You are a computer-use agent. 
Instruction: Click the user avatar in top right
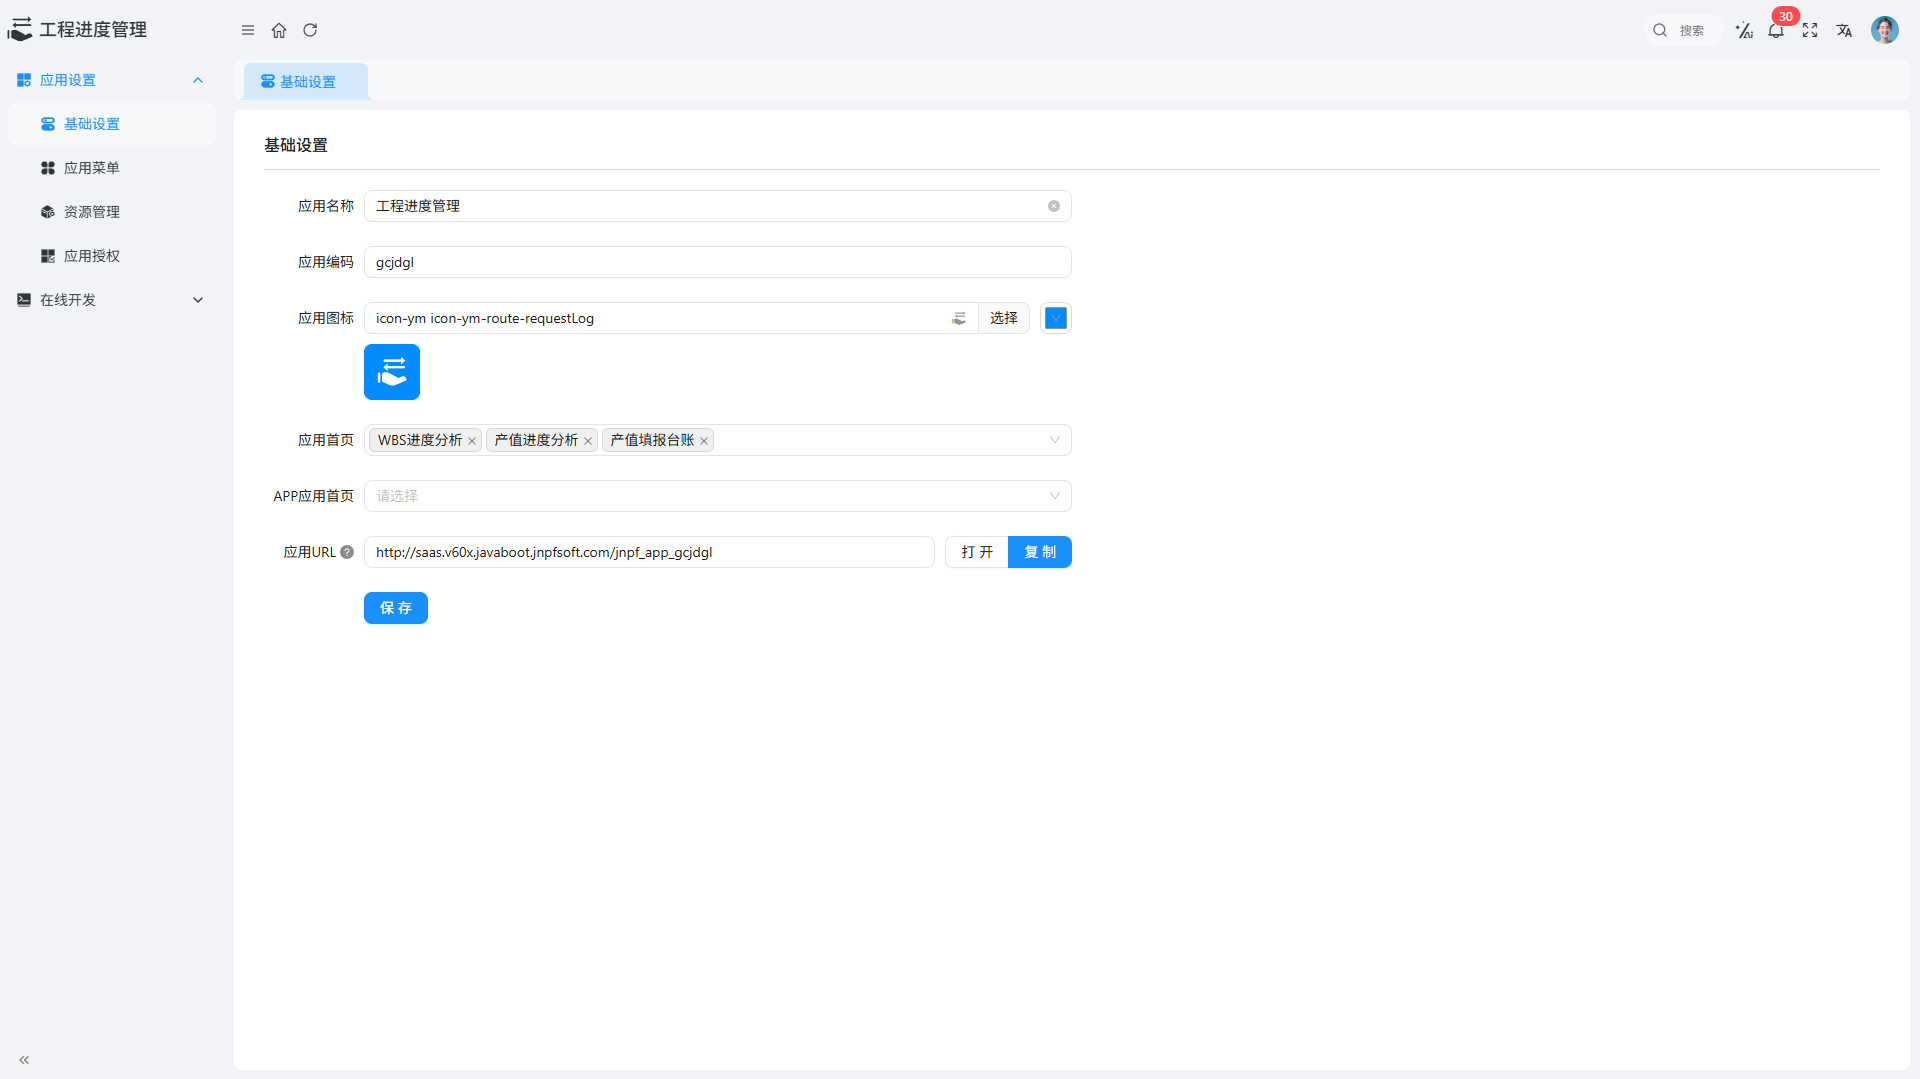(x=1884, y=30)
